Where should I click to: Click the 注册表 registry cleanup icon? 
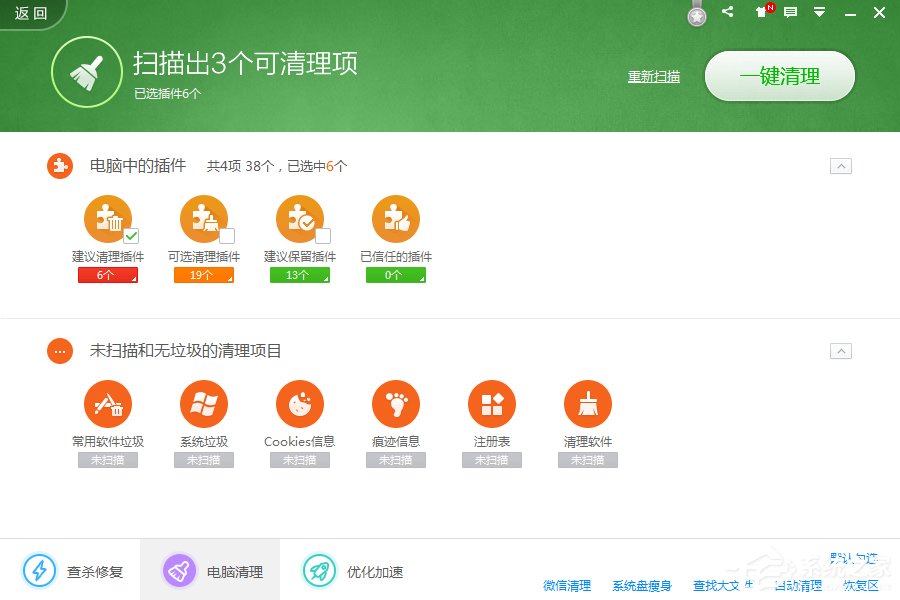pos(492,405)
